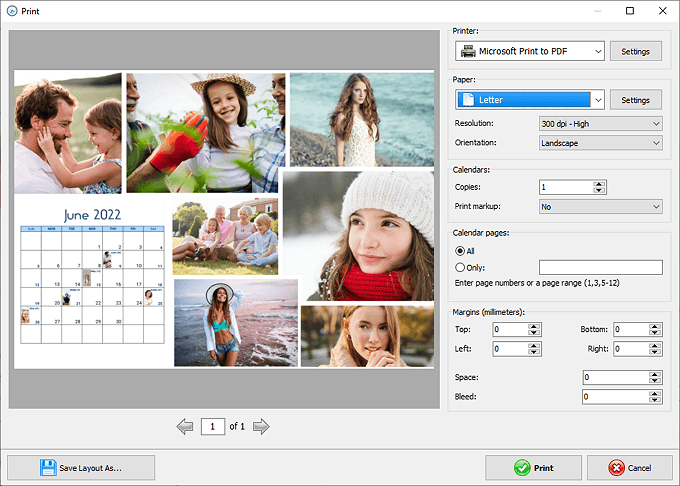The image size is (680, 486).
Task: Decrease the Left margin value
Action: (x=534, y=352)
